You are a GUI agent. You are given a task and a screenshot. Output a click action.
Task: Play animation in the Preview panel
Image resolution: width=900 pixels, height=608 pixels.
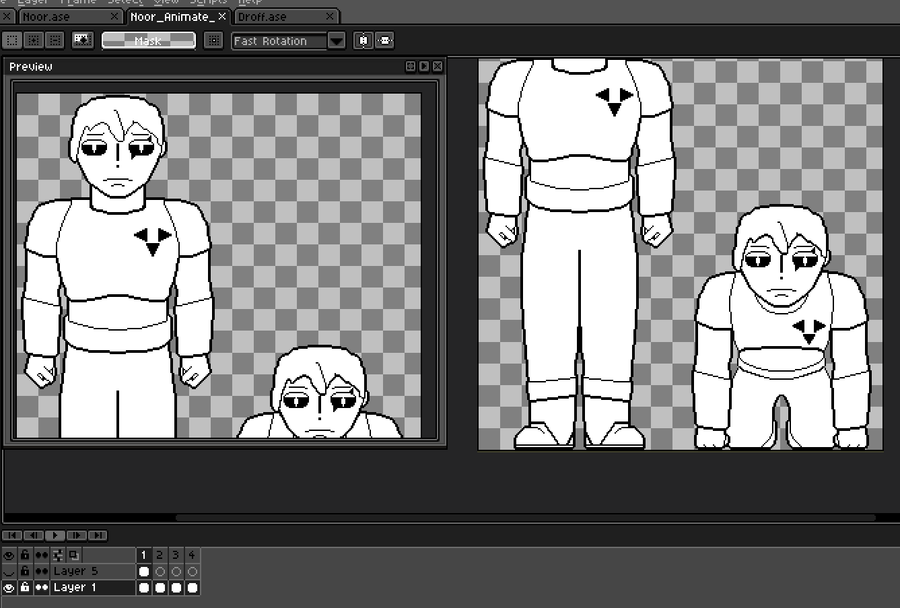[x=424, y=67]
